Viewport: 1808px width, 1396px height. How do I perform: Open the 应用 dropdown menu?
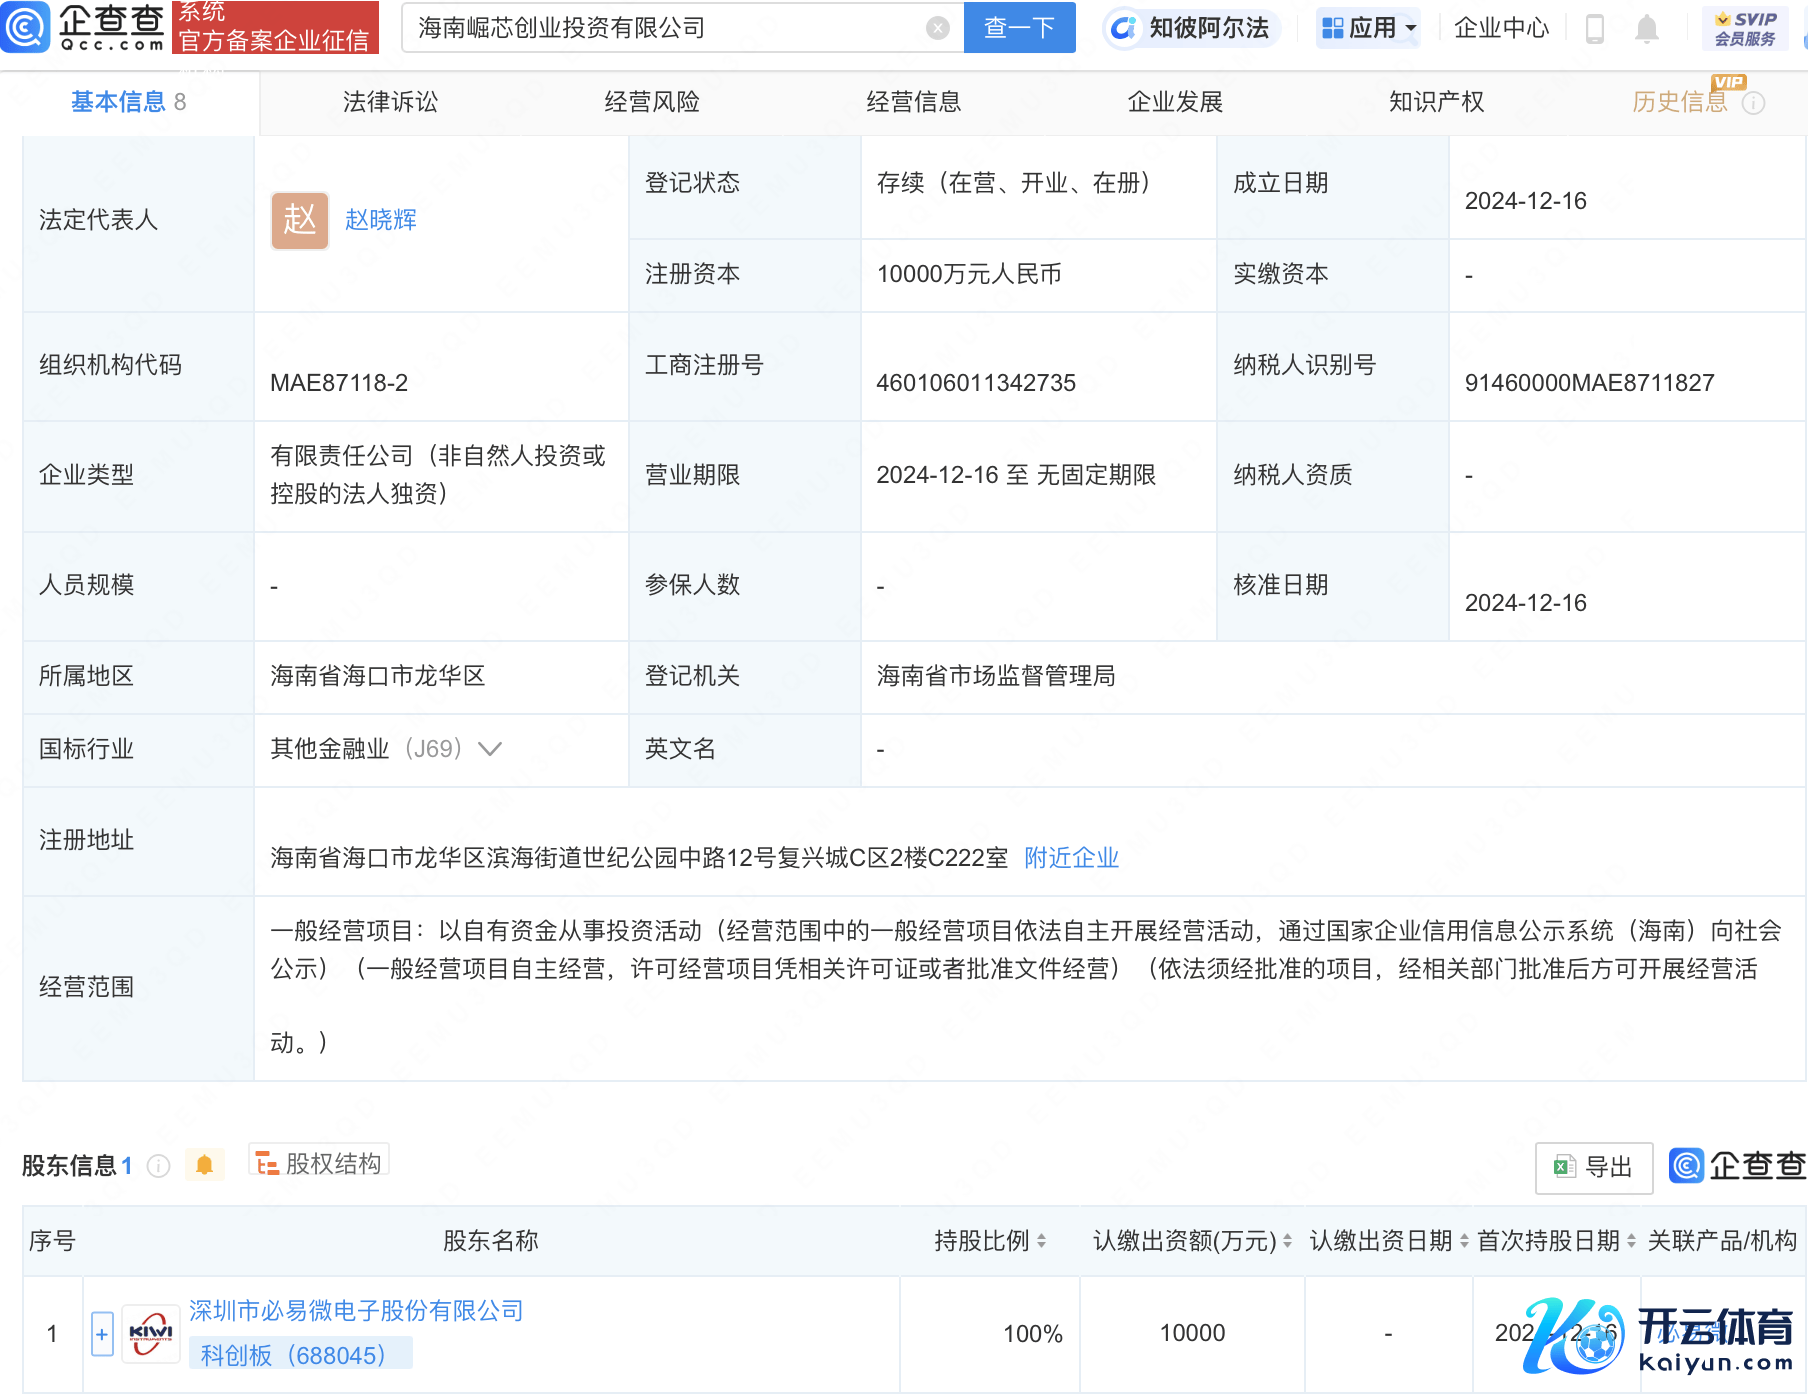coord(1369,28)
